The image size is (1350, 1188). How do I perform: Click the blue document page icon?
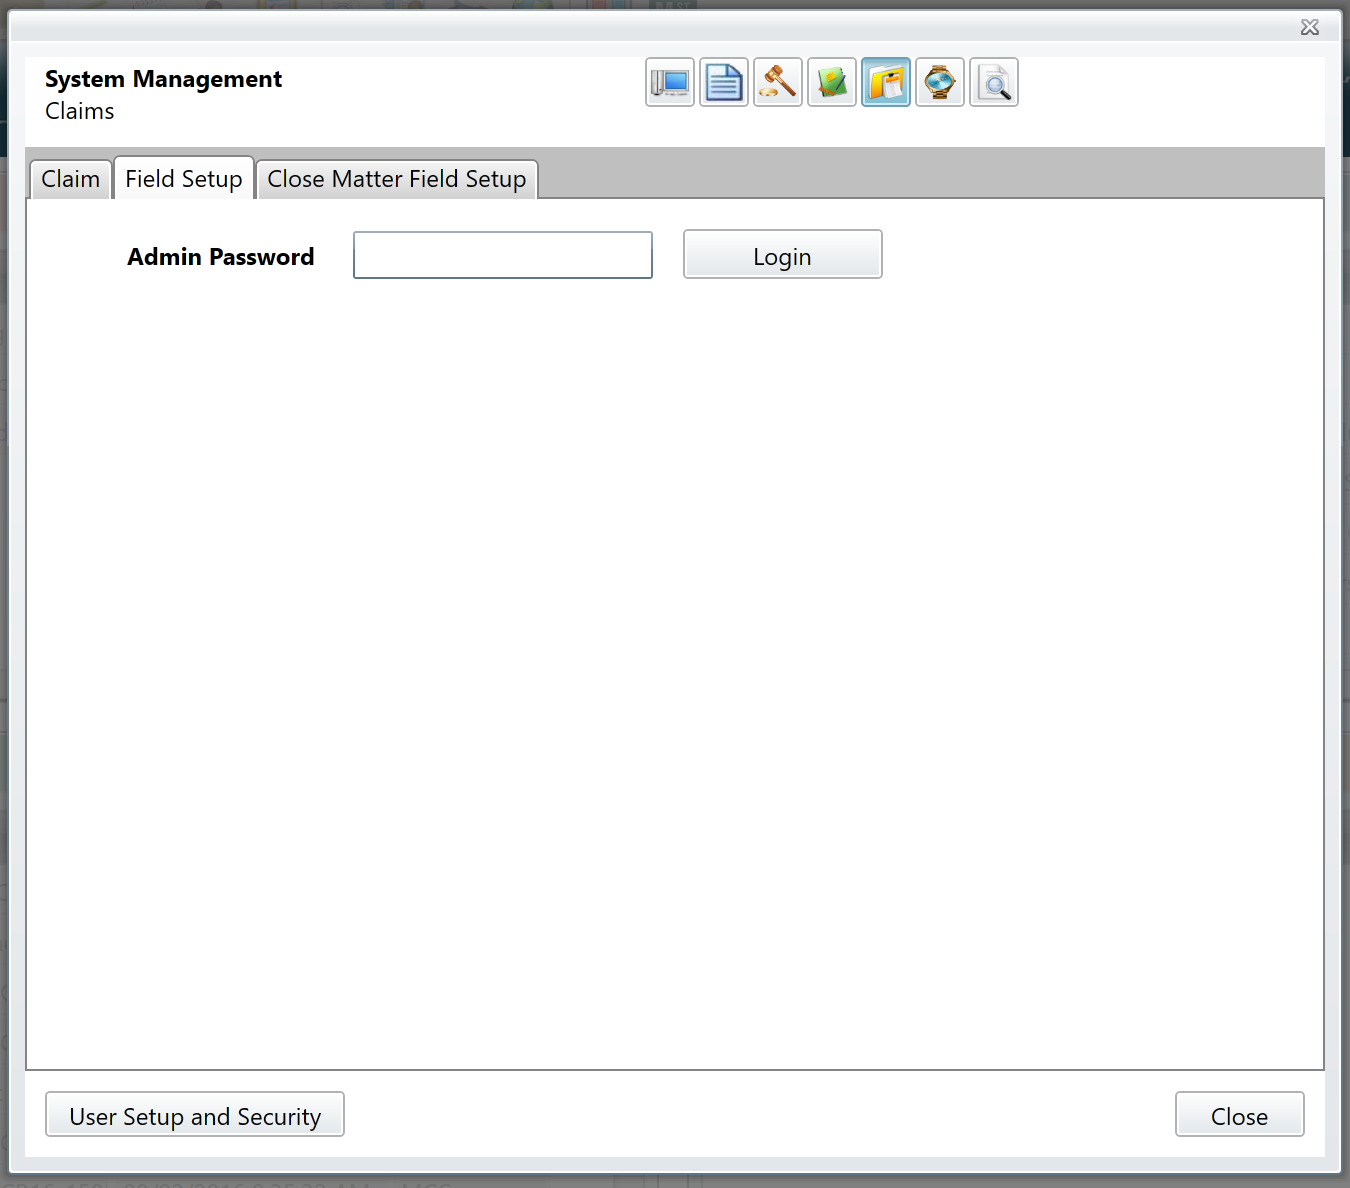[x=724, y=83]
